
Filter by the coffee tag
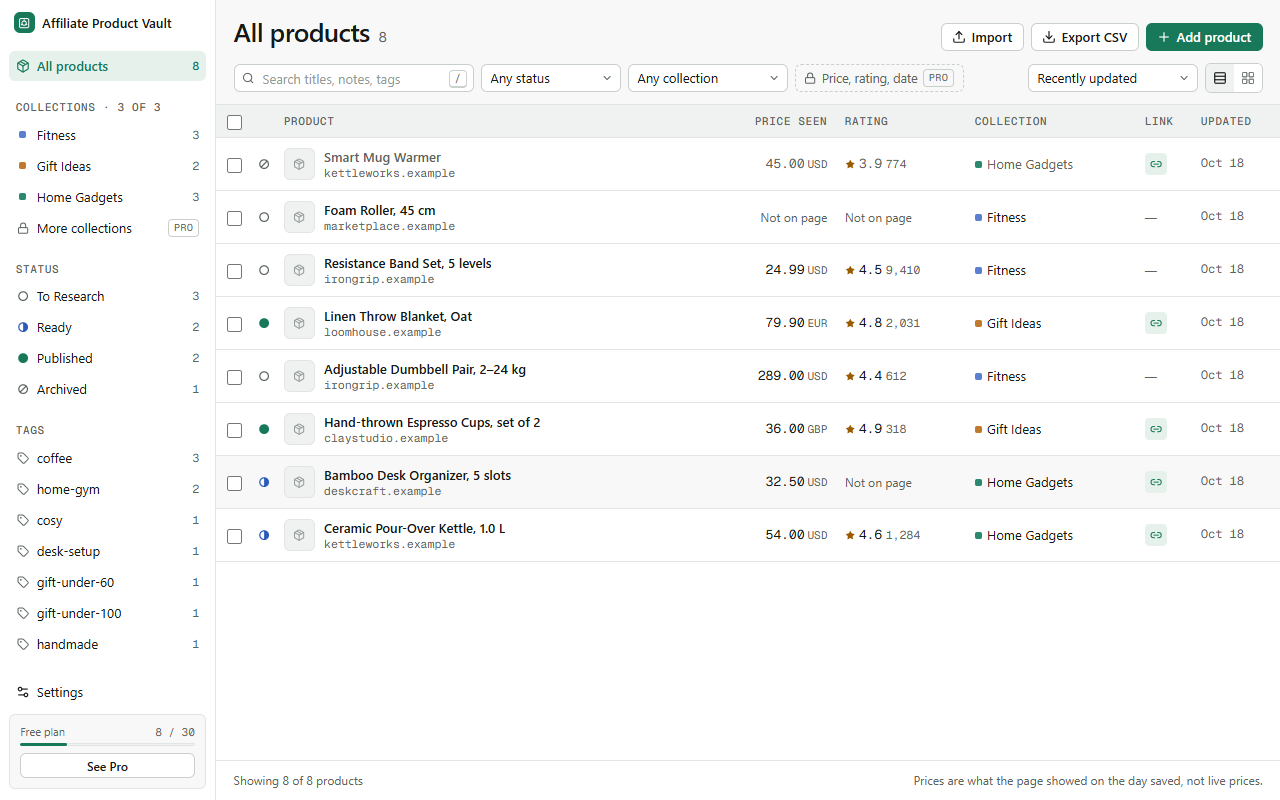click(108, 458)
